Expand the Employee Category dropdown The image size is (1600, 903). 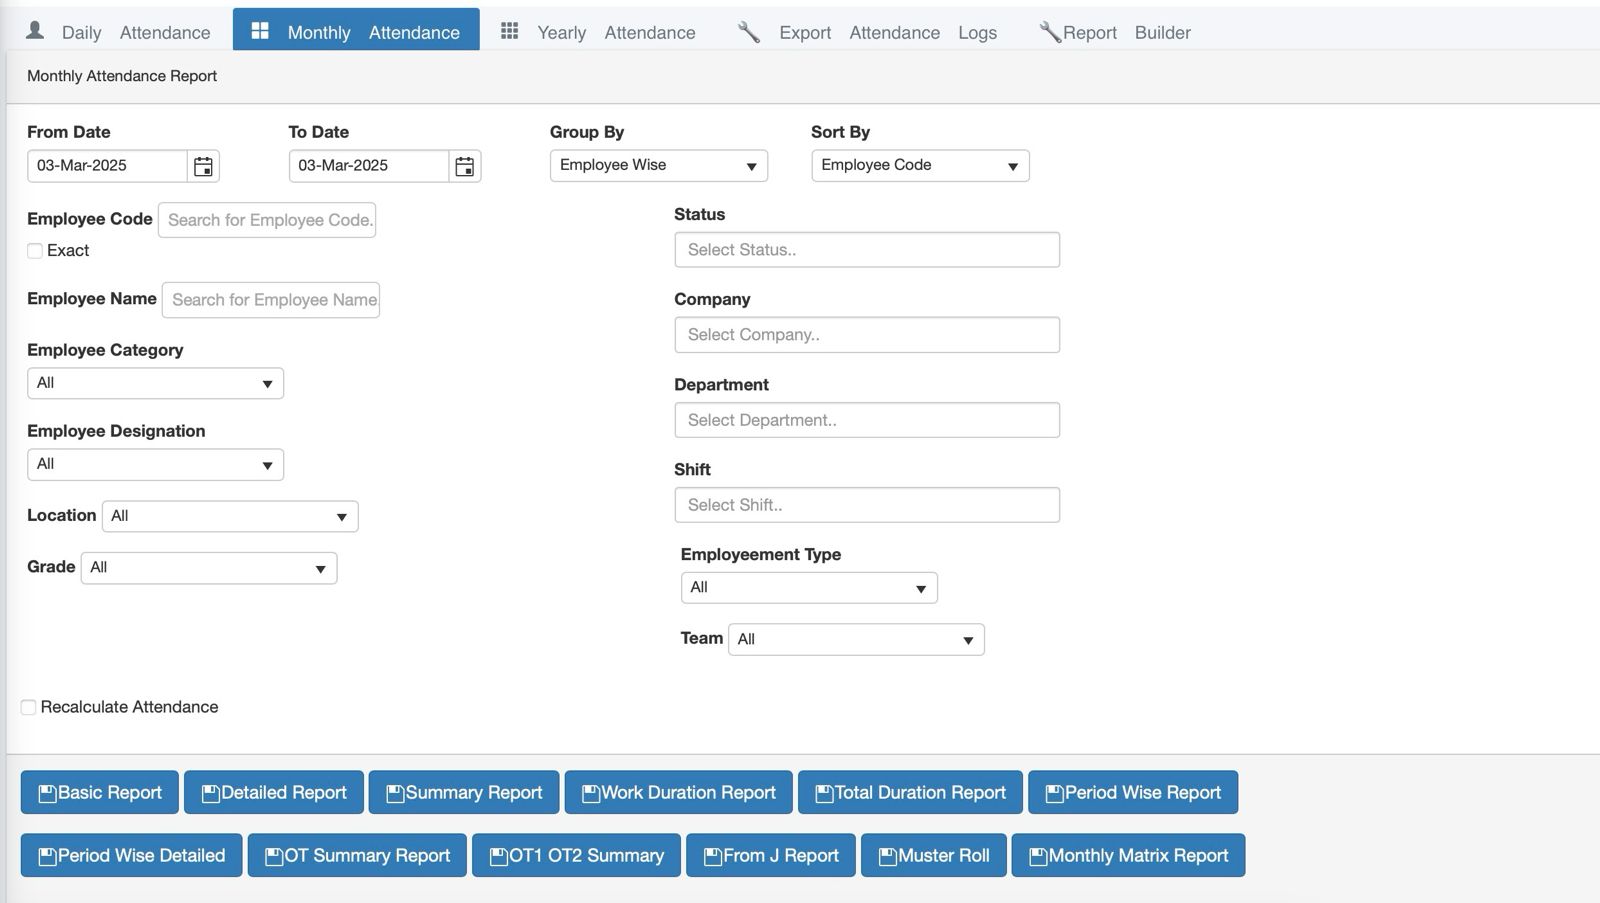pos(155,383)
